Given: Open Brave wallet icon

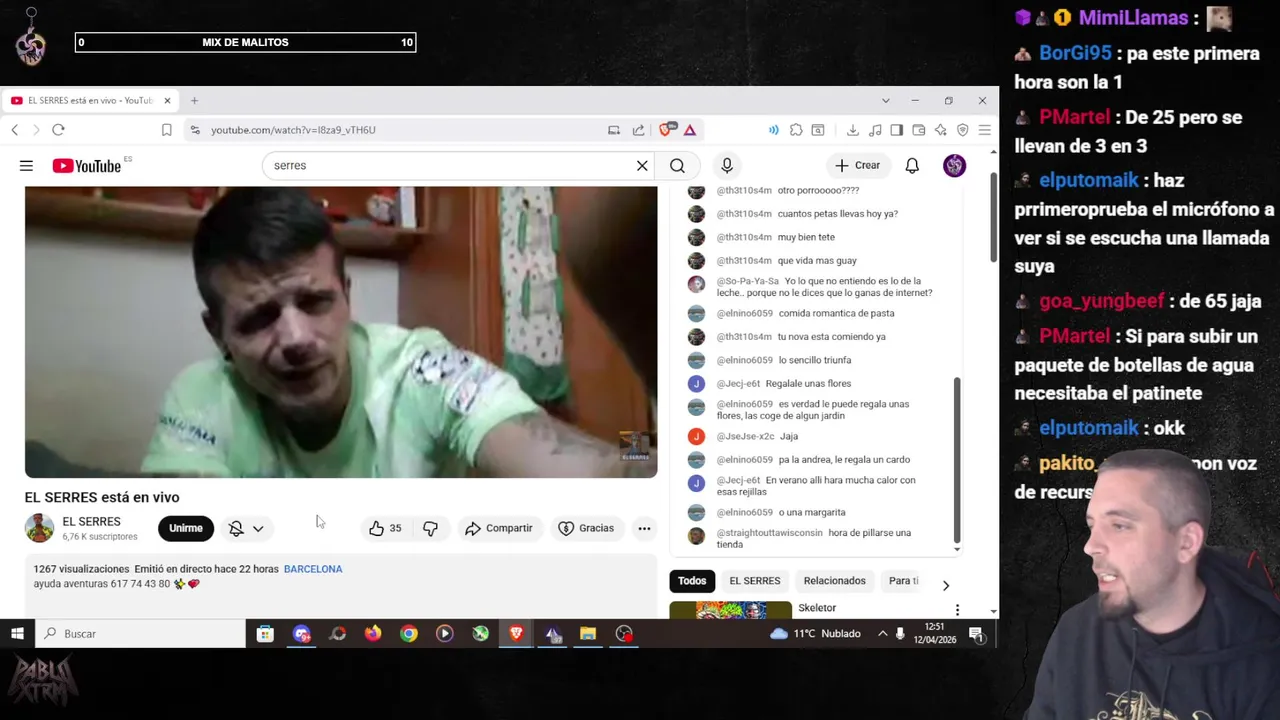Looking at the screenshot, I should tap(918, 130).
